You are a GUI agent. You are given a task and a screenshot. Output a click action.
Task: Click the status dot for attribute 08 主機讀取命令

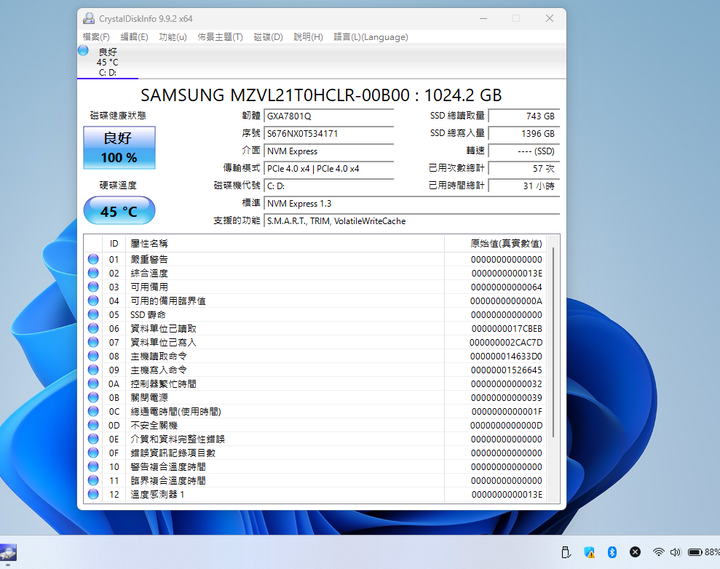click(x=93, y=356)
